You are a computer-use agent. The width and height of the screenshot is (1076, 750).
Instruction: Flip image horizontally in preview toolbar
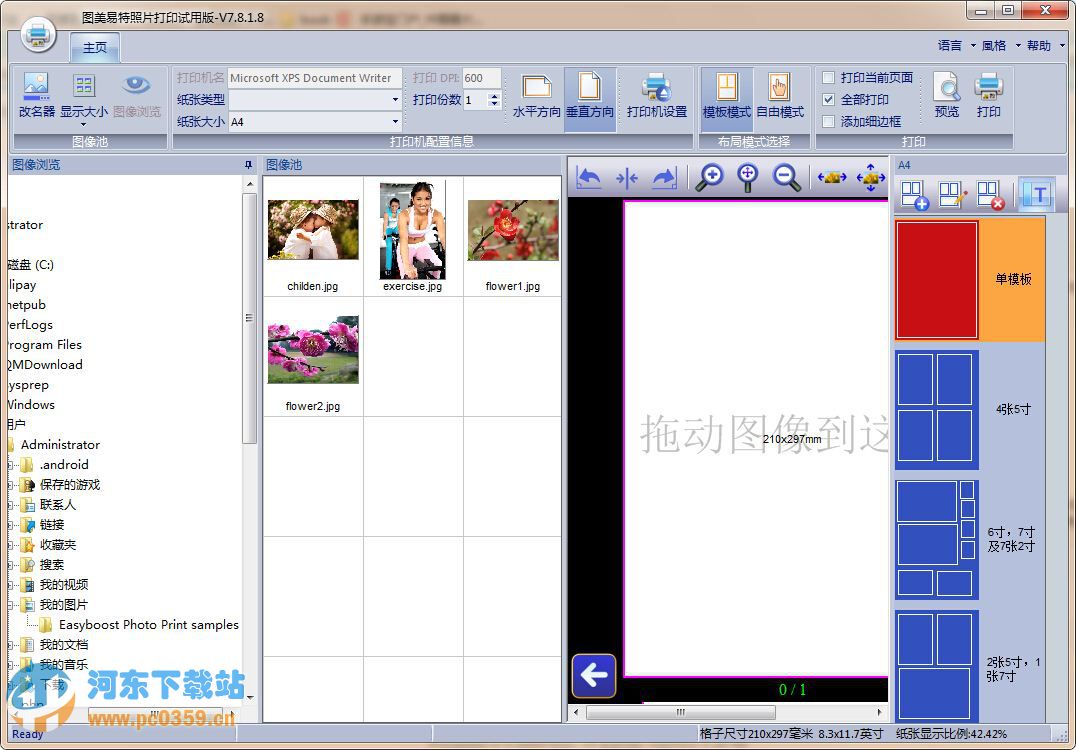pyautogui.click(x=627, y=178)
